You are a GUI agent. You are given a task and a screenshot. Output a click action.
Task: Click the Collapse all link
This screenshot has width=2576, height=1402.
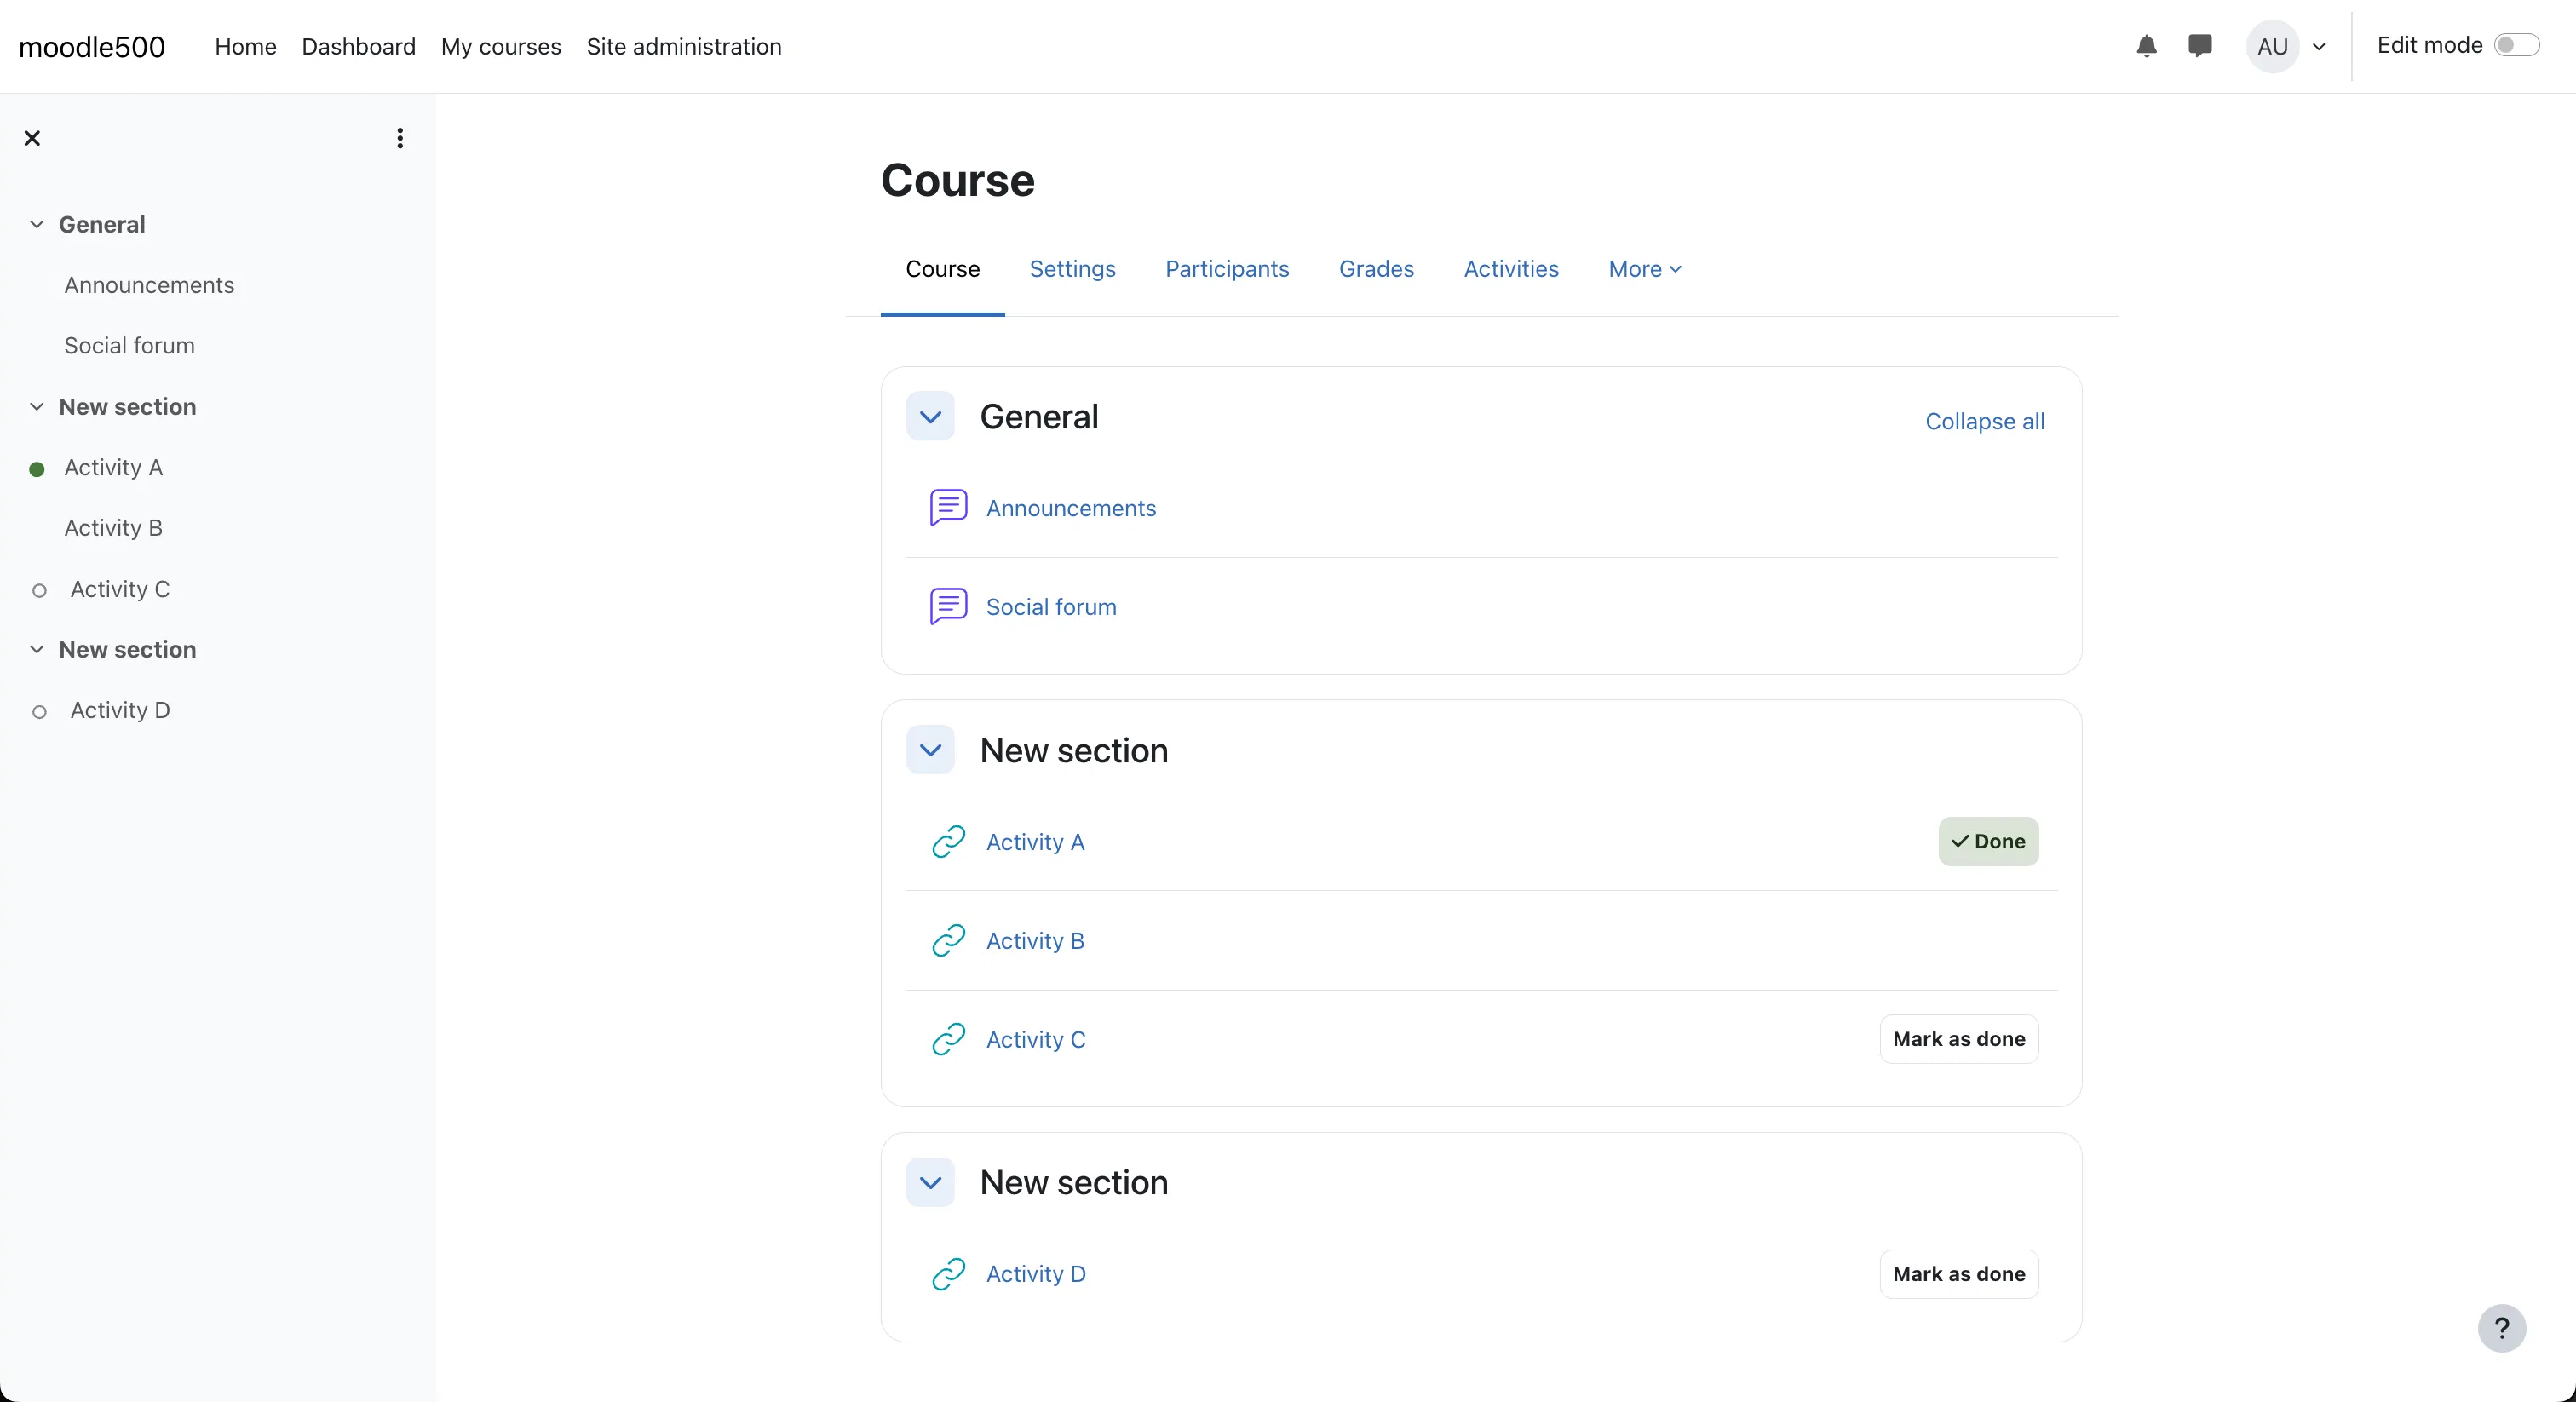coord(1984,421)
